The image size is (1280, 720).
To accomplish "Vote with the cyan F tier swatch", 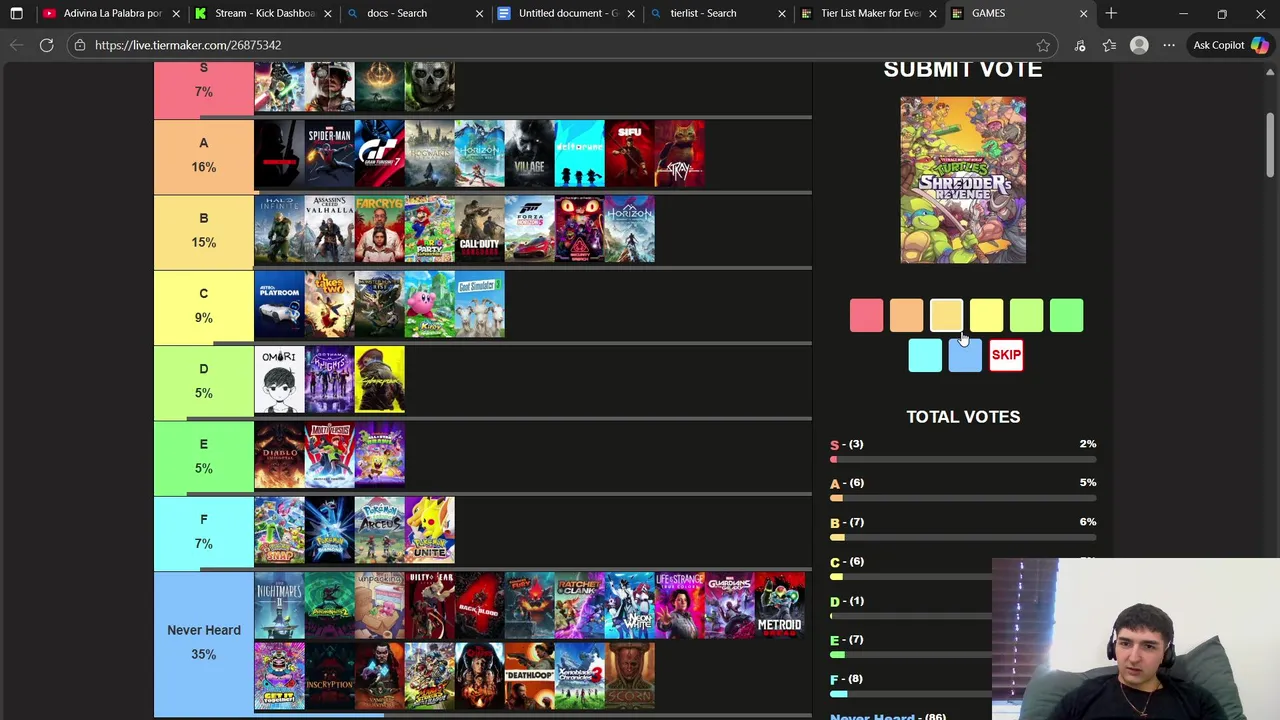I will pyautogui.click(x=925, y=355).
